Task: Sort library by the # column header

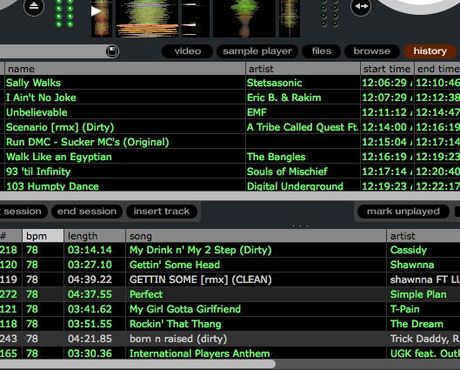Action: point(11,236)
